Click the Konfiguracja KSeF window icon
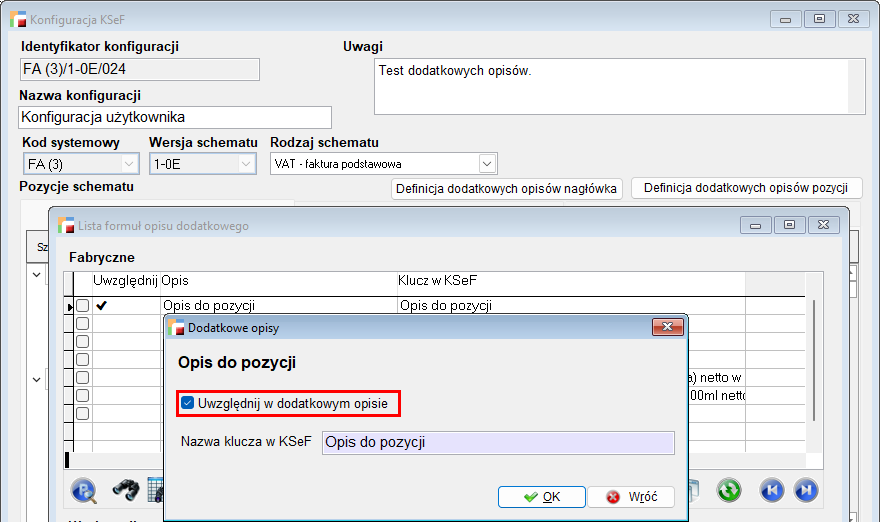 [x=19, y=19]
